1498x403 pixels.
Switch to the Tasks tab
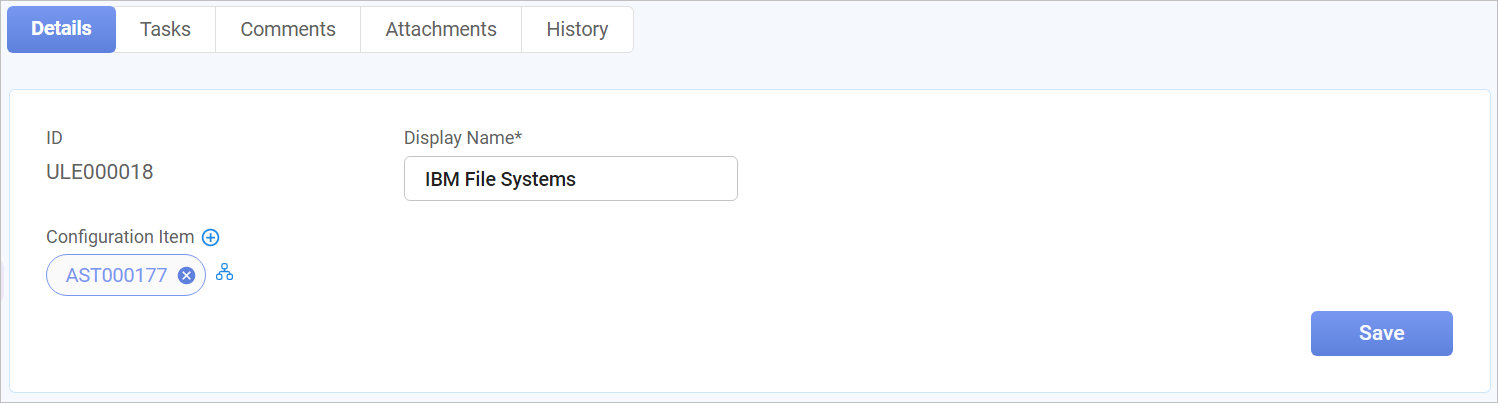(165, 29)
